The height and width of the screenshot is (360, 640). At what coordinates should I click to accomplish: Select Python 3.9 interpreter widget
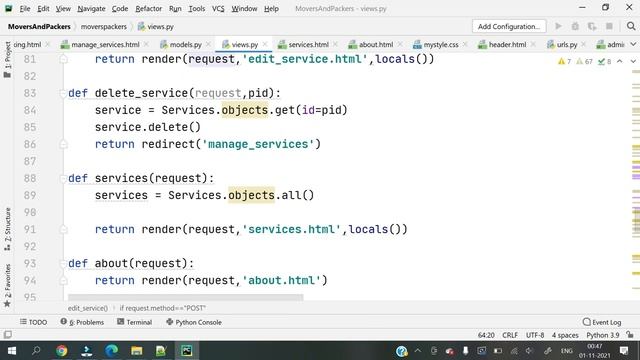[x=603, y=335]
